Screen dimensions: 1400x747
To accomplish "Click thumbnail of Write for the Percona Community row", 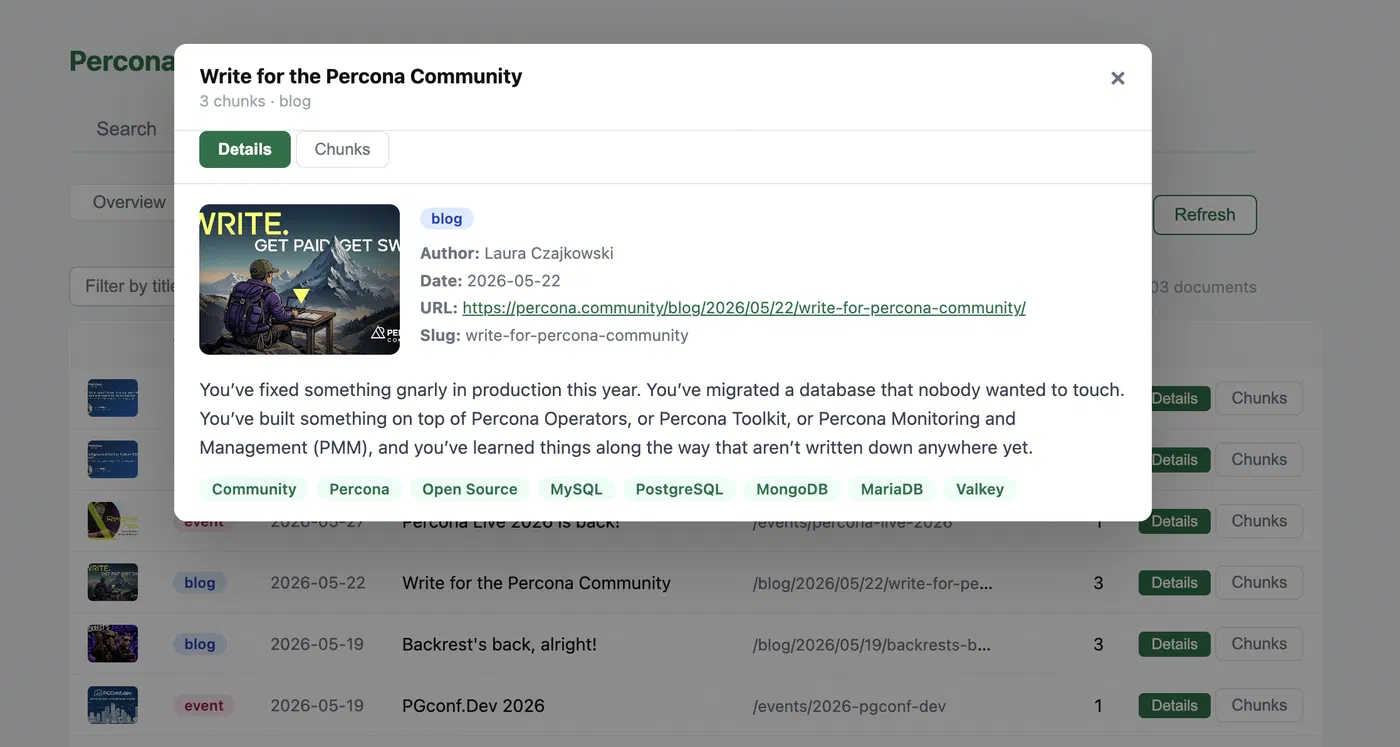I will pos(112,582).
